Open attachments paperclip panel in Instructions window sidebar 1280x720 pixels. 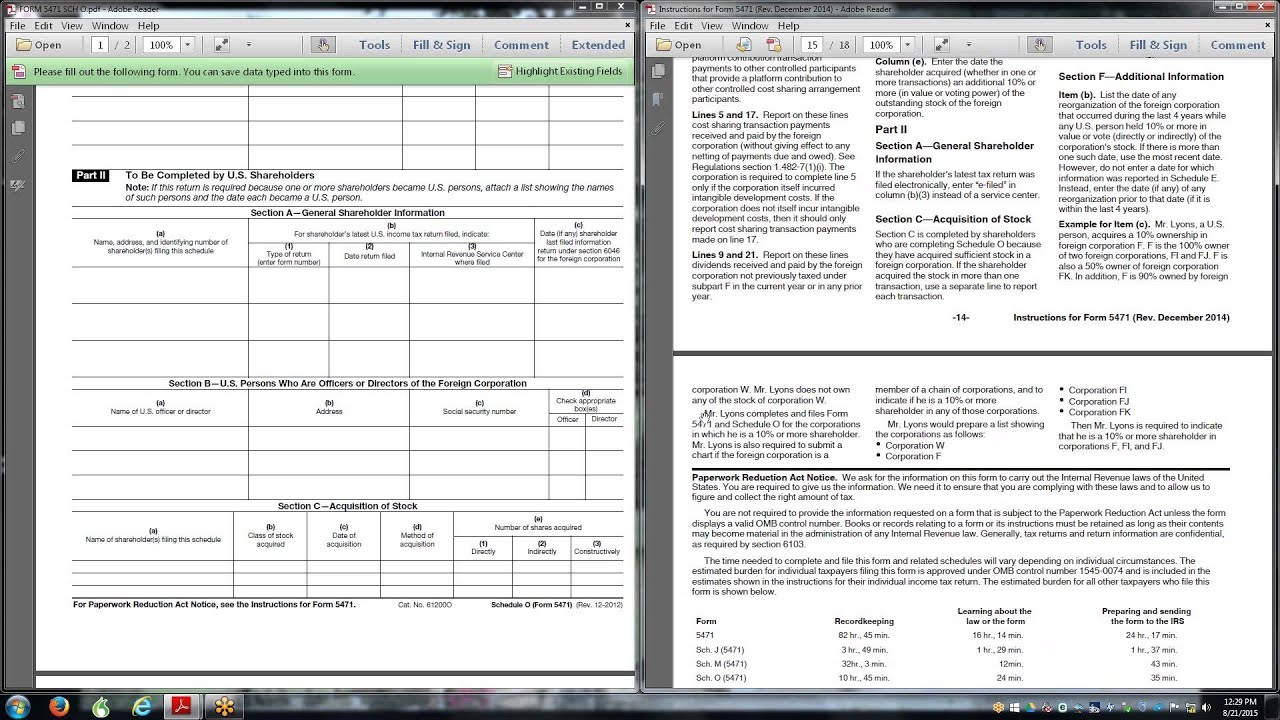coord(658,128)
